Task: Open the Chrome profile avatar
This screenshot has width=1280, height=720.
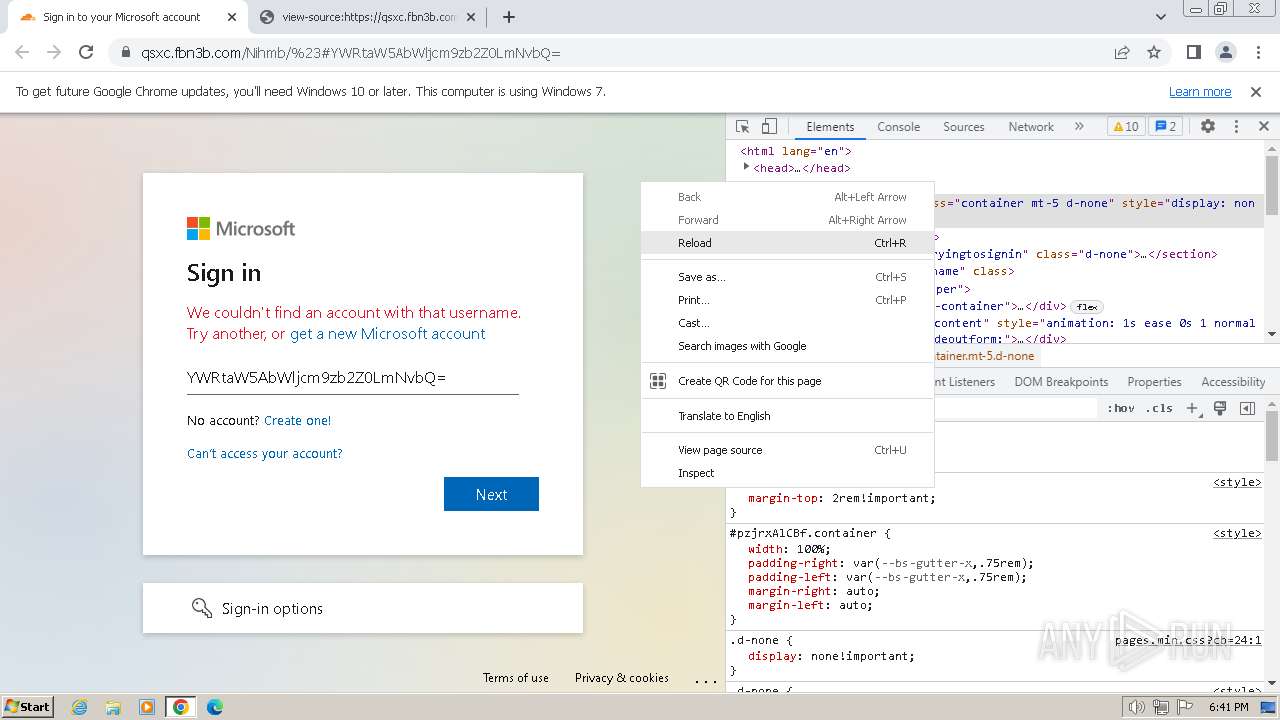Action: tap(1226, 53)
